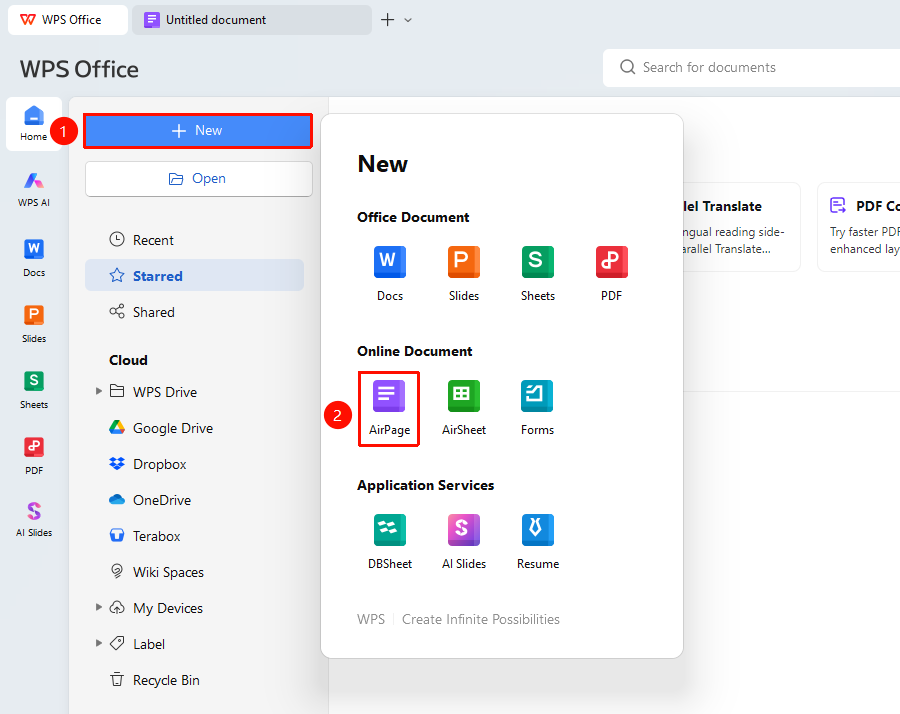Image resolution: width=900 pixels, height=714 pixels.
Task: Open Slides from the left sidebar
Action: point(34,324)
